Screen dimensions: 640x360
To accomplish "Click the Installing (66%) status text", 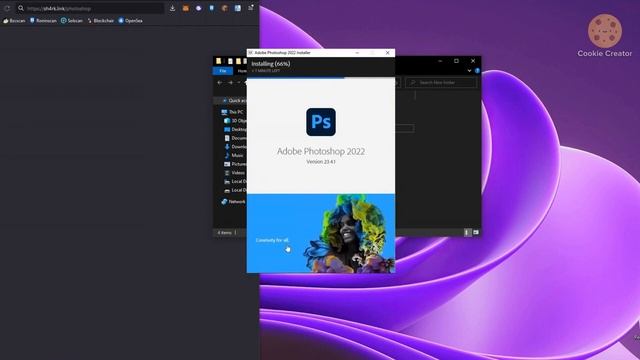I will point(271,64).
